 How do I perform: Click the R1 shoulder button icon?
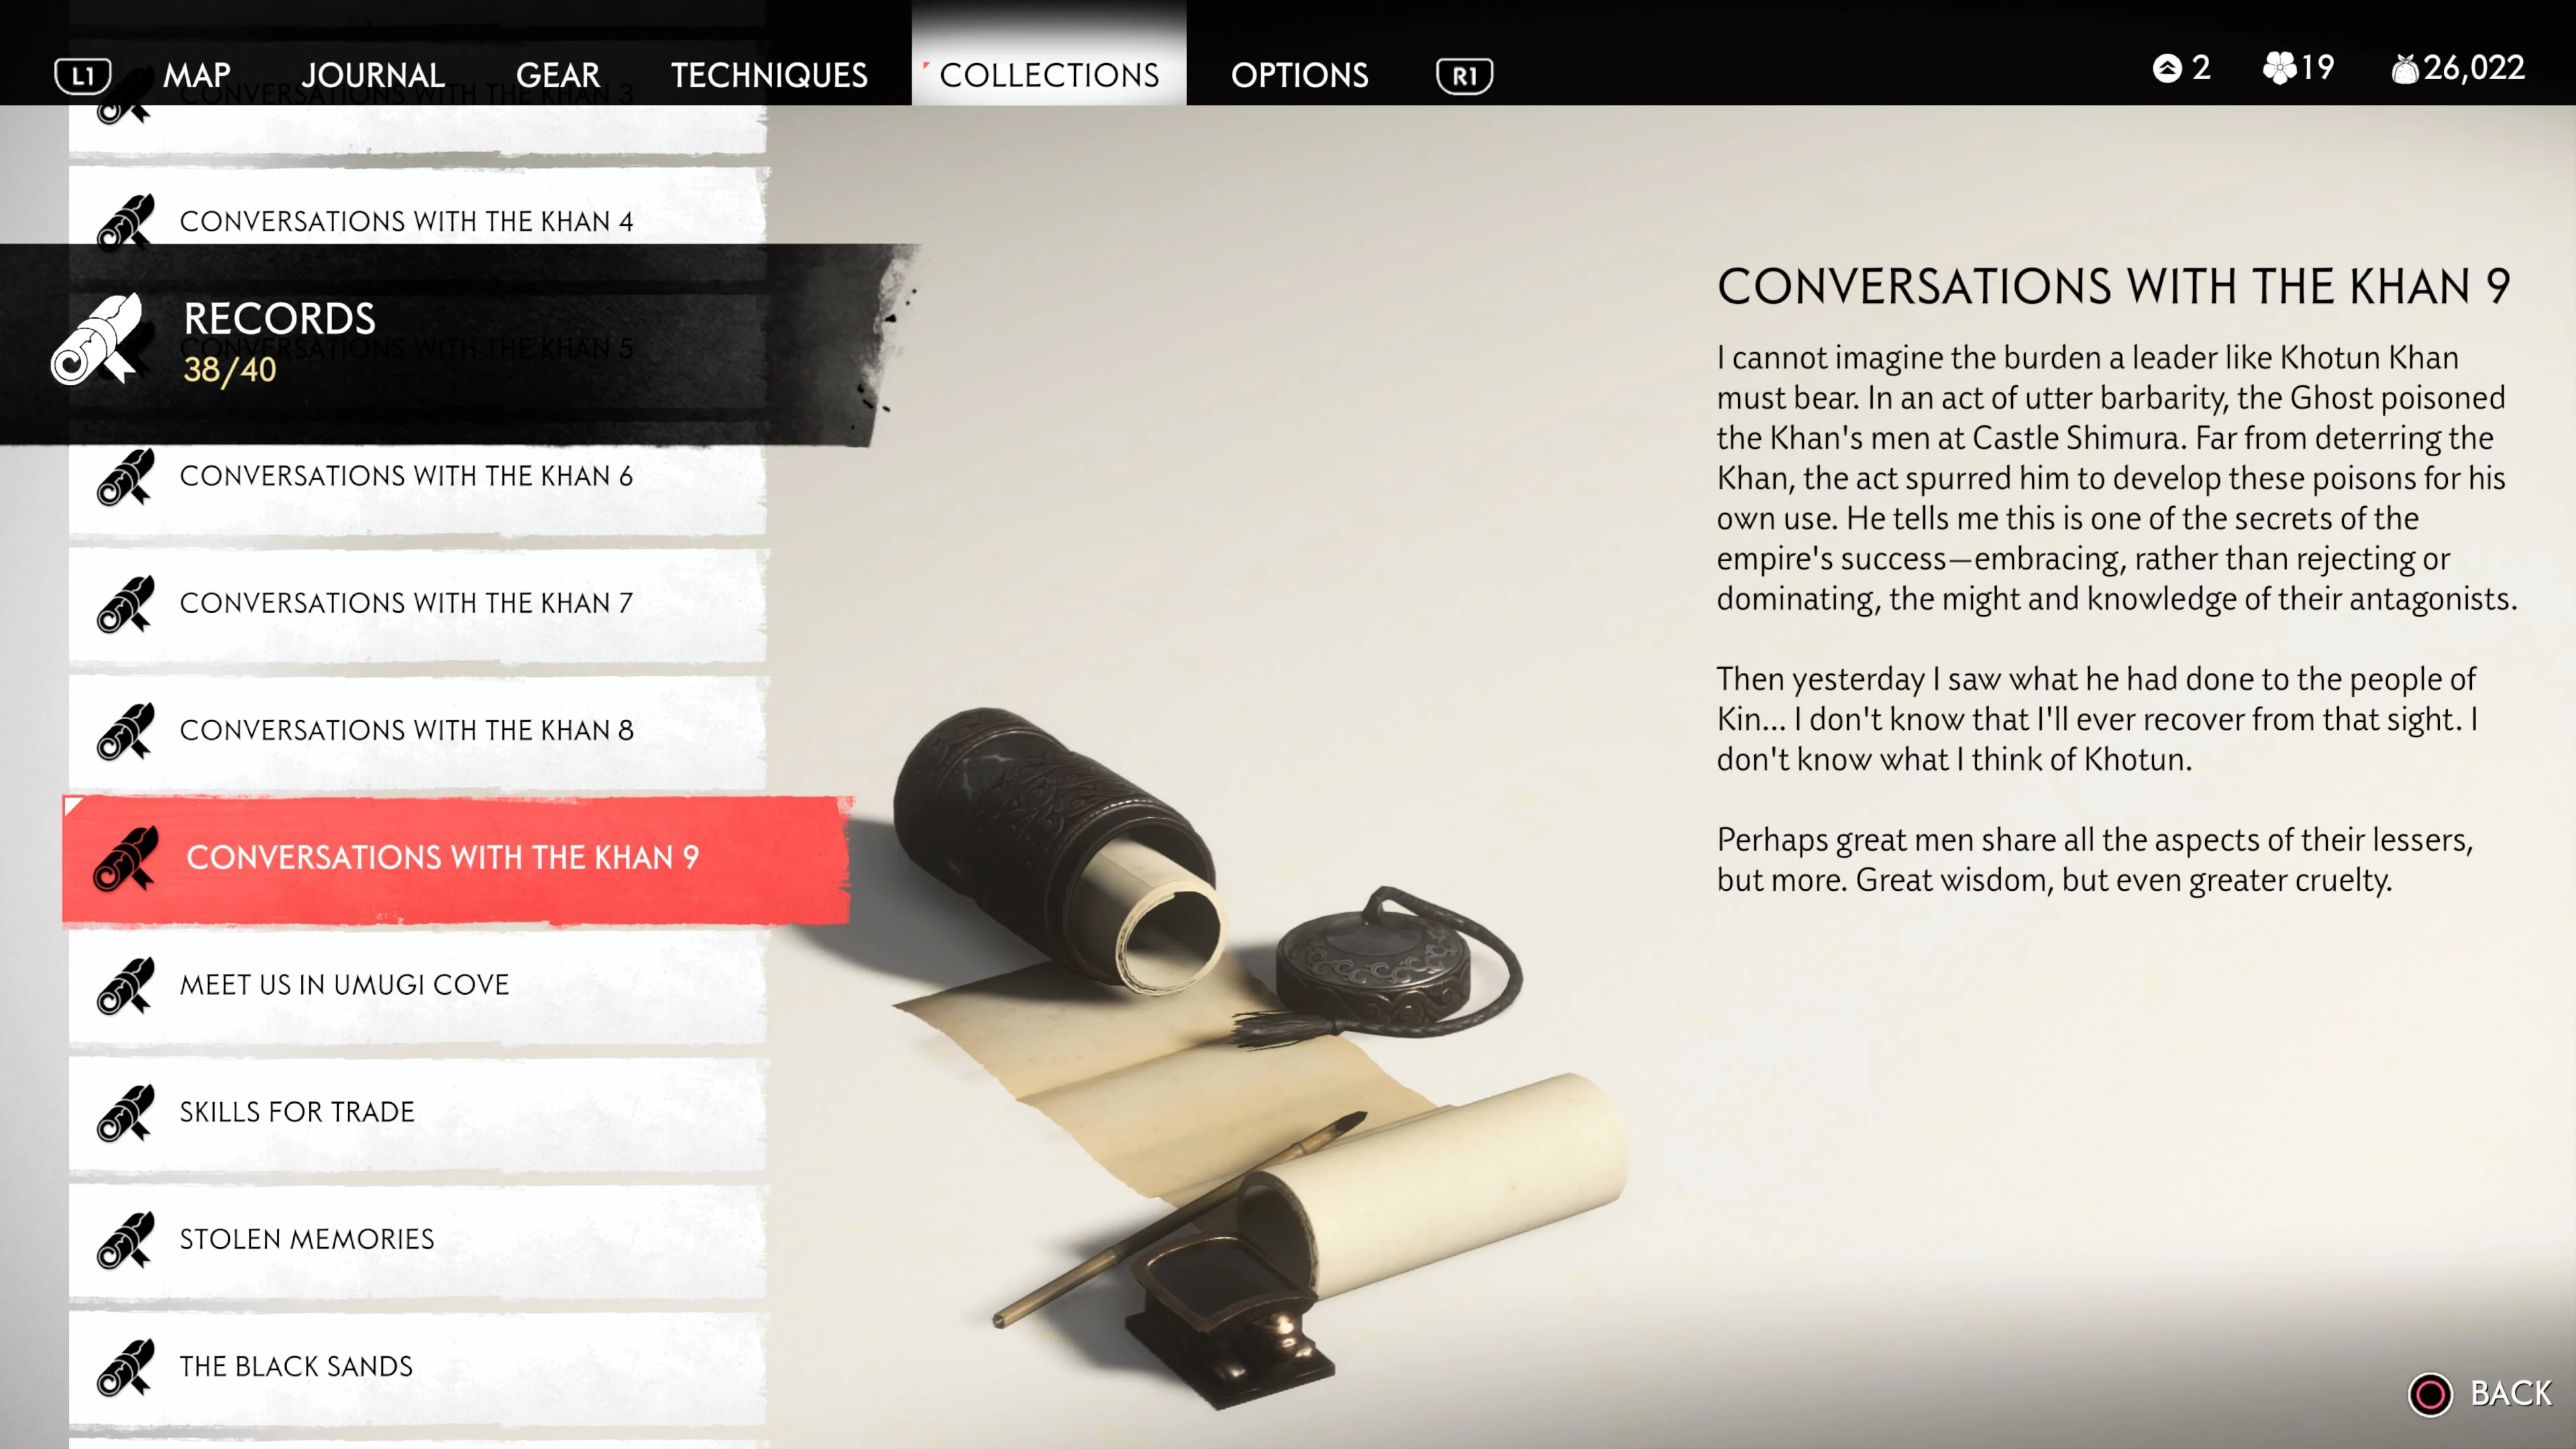coord(1464,76)
